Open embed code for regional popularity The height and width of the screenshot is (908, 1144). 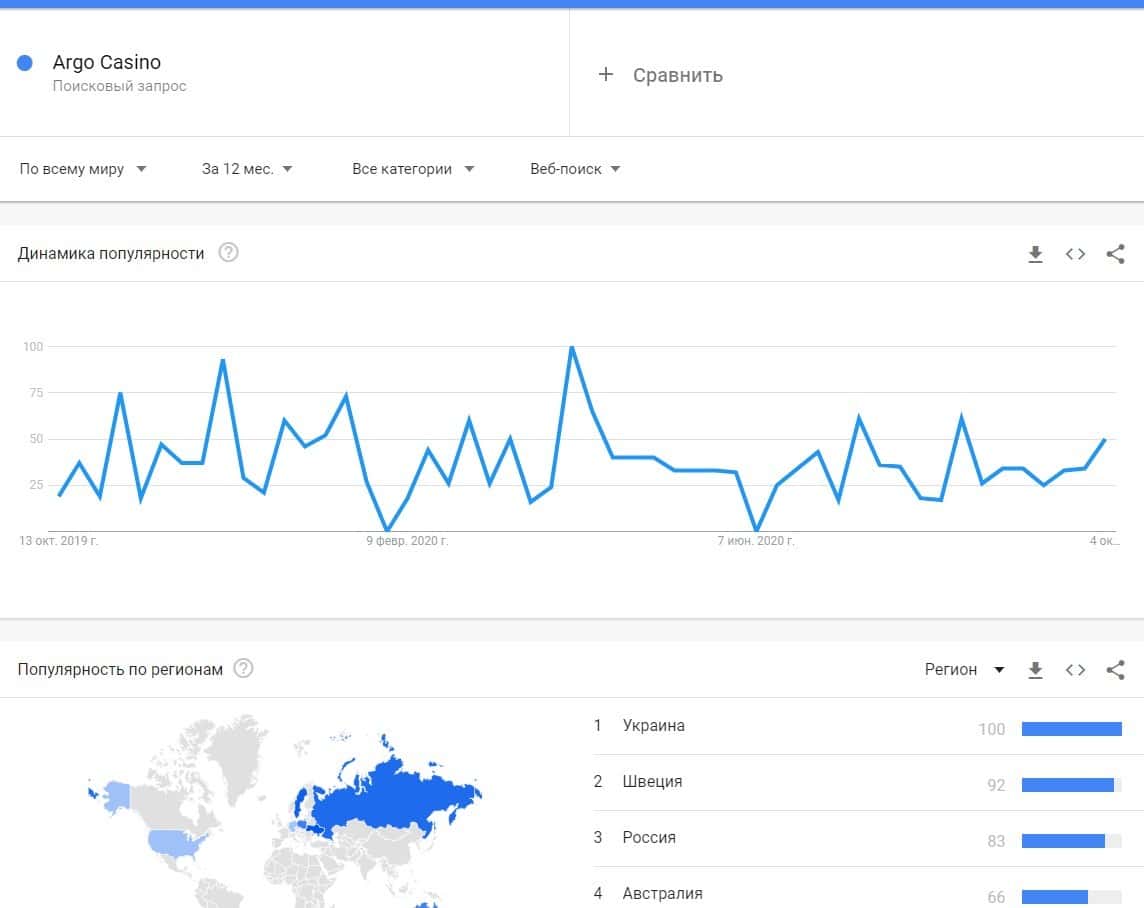pos(1075,670)
